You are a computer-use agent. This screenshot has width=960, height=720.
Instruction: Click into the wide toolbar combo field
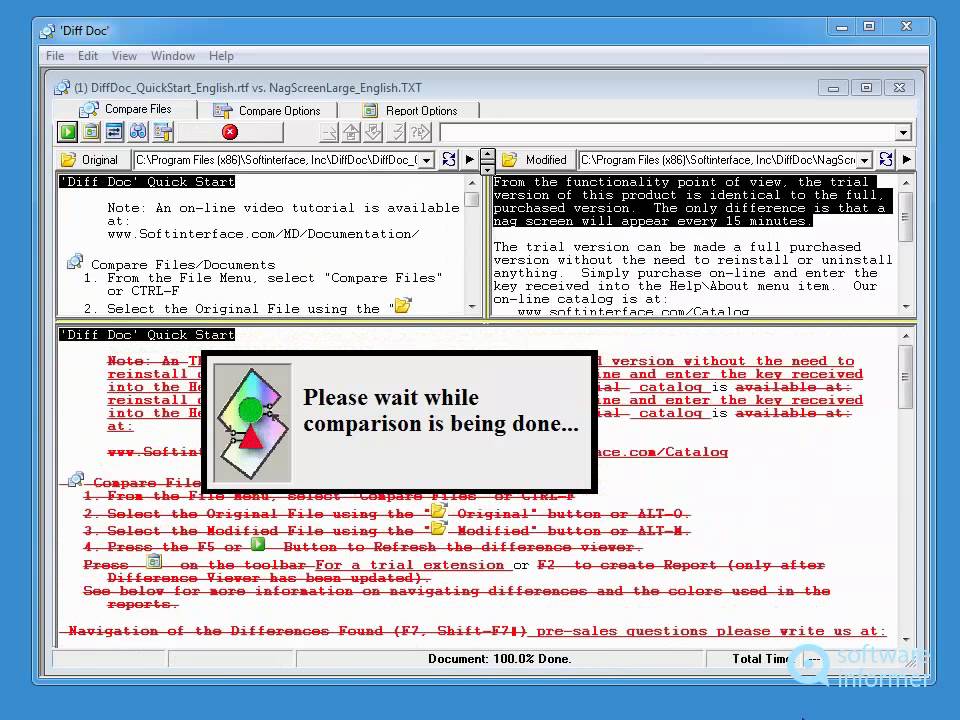point(668,132)
